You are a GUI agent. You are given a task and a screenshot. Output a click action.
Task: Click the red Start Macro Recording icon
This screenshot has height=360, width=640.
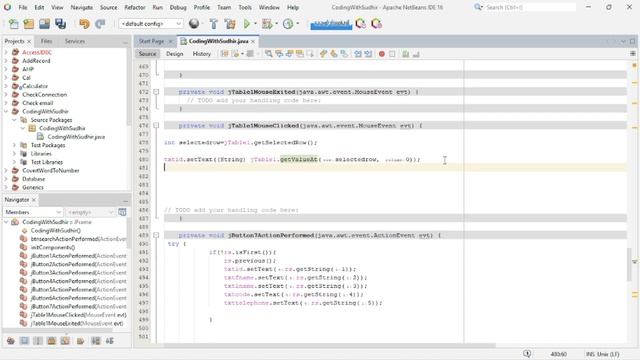pos(382,54)
